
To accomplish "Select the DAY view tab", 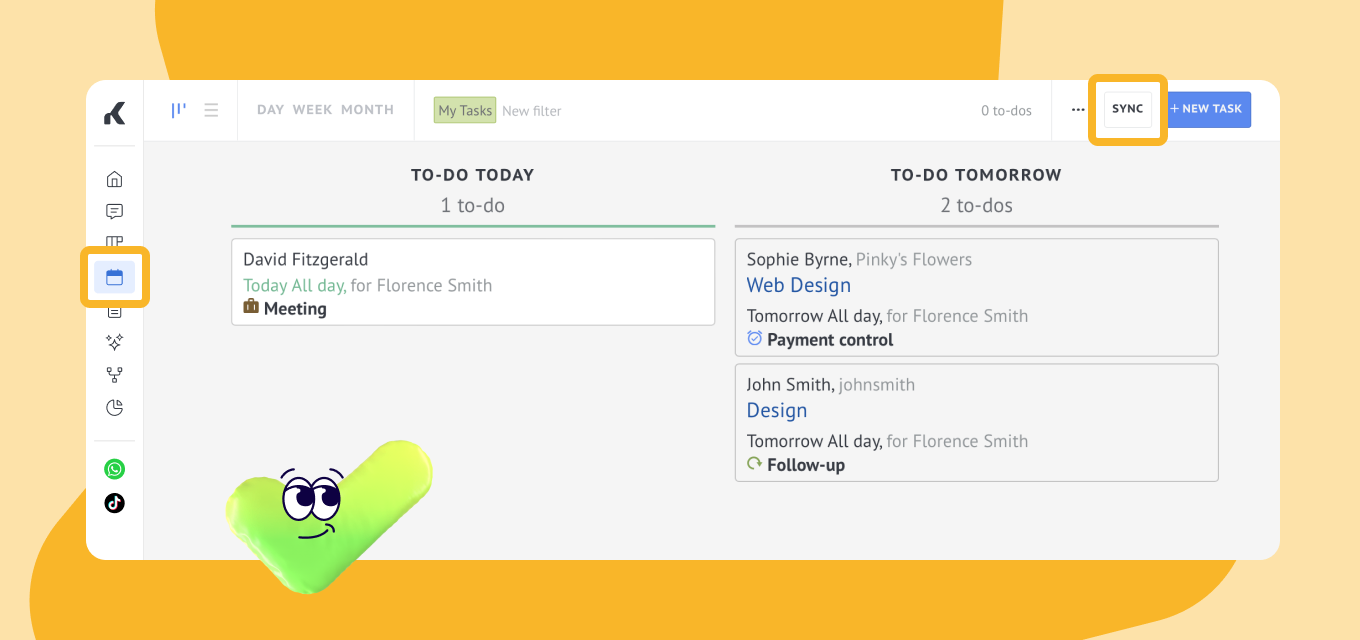I will coord(270,110).
